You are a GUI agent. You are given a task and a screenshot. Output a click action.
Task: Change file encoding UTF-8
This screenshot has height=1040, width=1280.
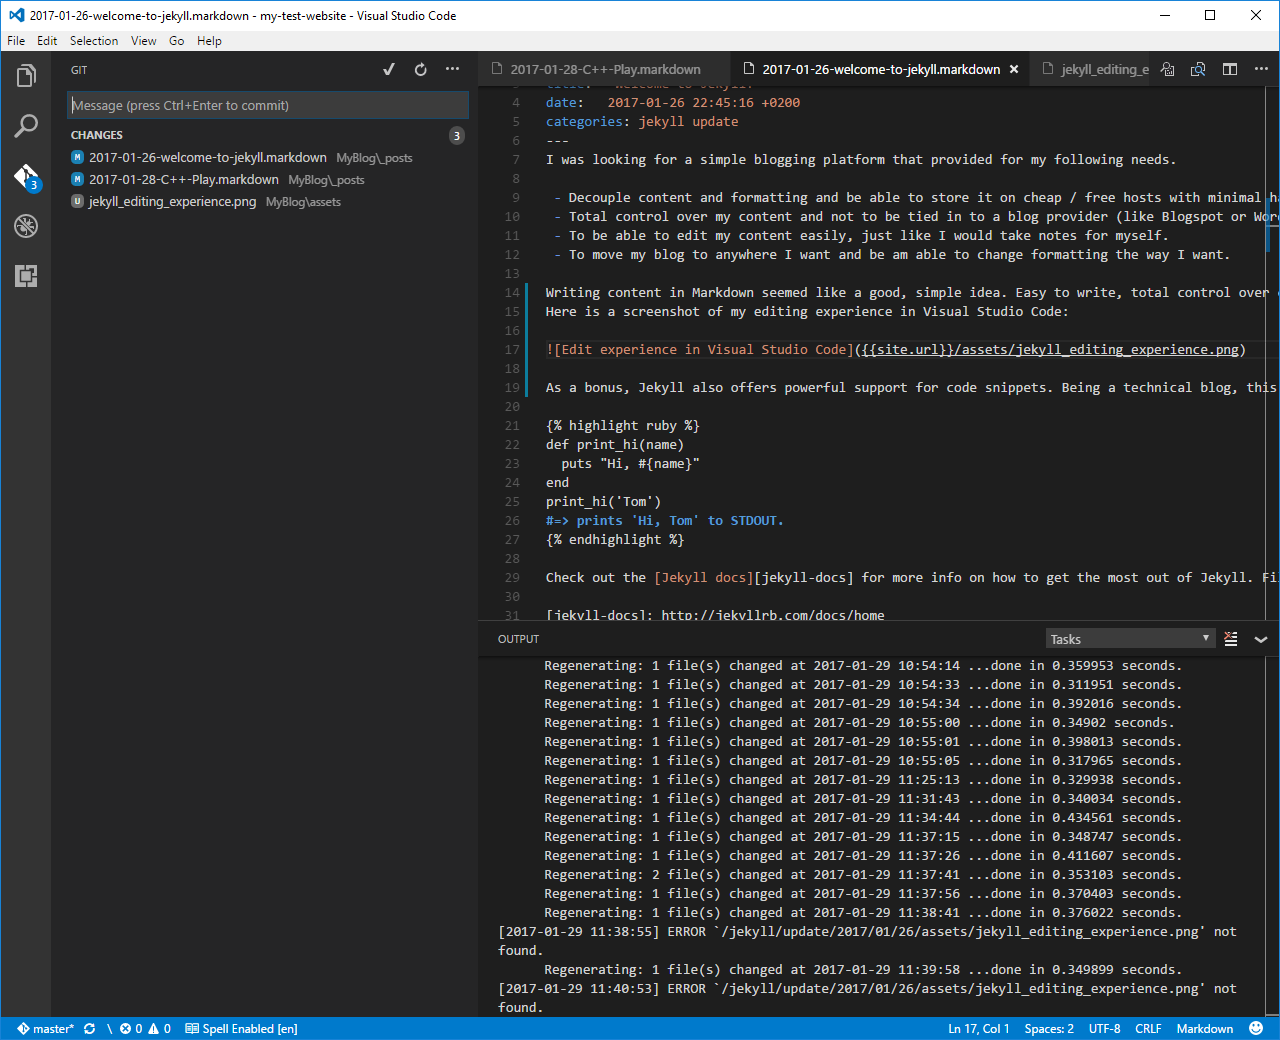(1104, 1028)
